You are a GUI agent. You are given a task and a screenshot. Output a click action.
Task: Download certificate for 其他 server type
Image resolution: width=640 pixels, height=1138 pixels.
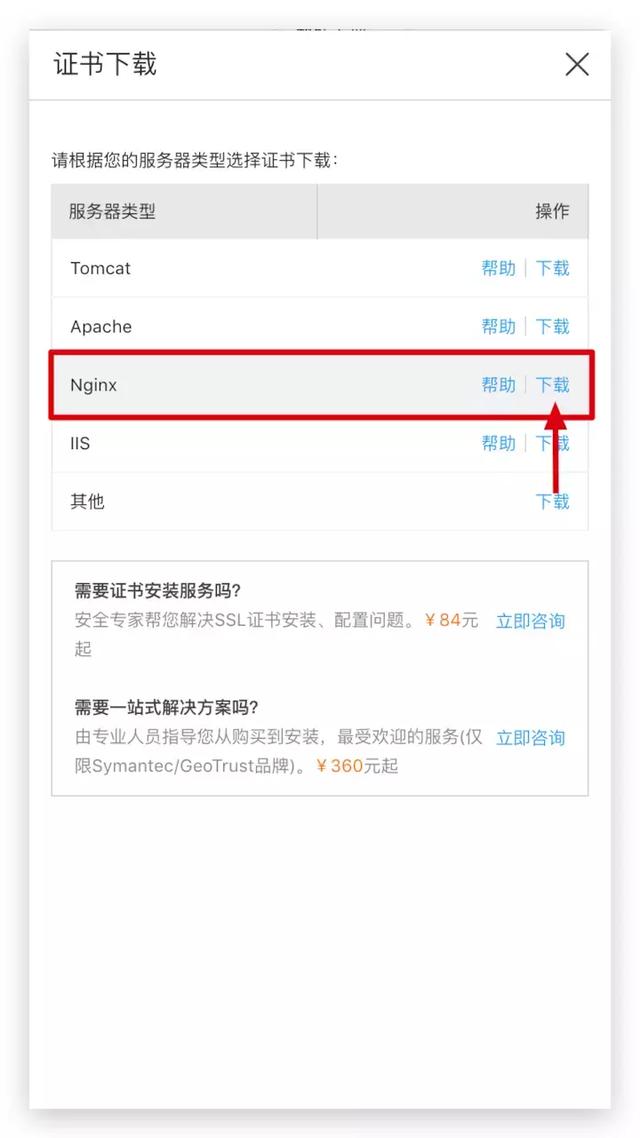[x=552, y=502]
